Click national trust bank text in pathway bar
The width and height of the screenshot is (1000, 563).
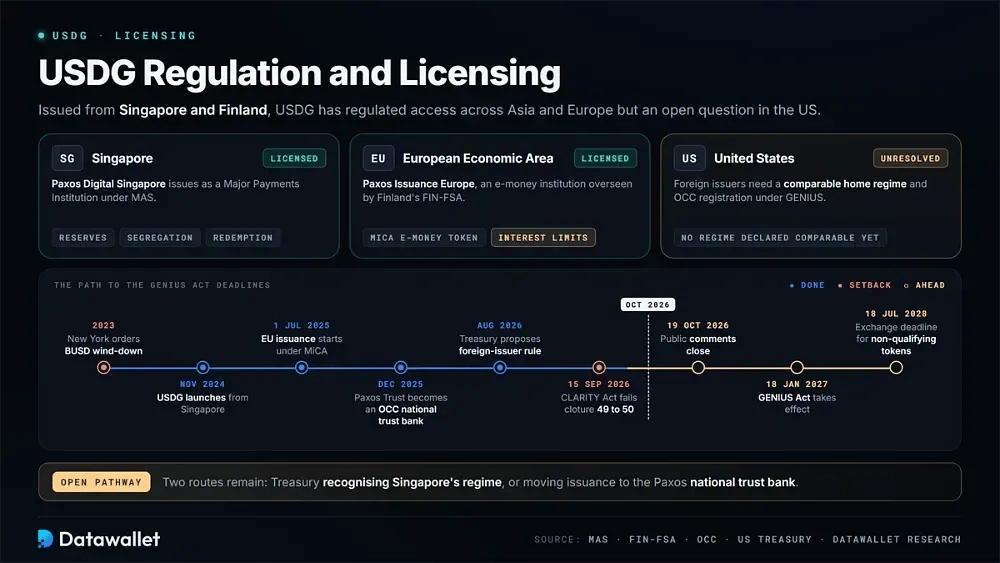[x=742, y=482]
